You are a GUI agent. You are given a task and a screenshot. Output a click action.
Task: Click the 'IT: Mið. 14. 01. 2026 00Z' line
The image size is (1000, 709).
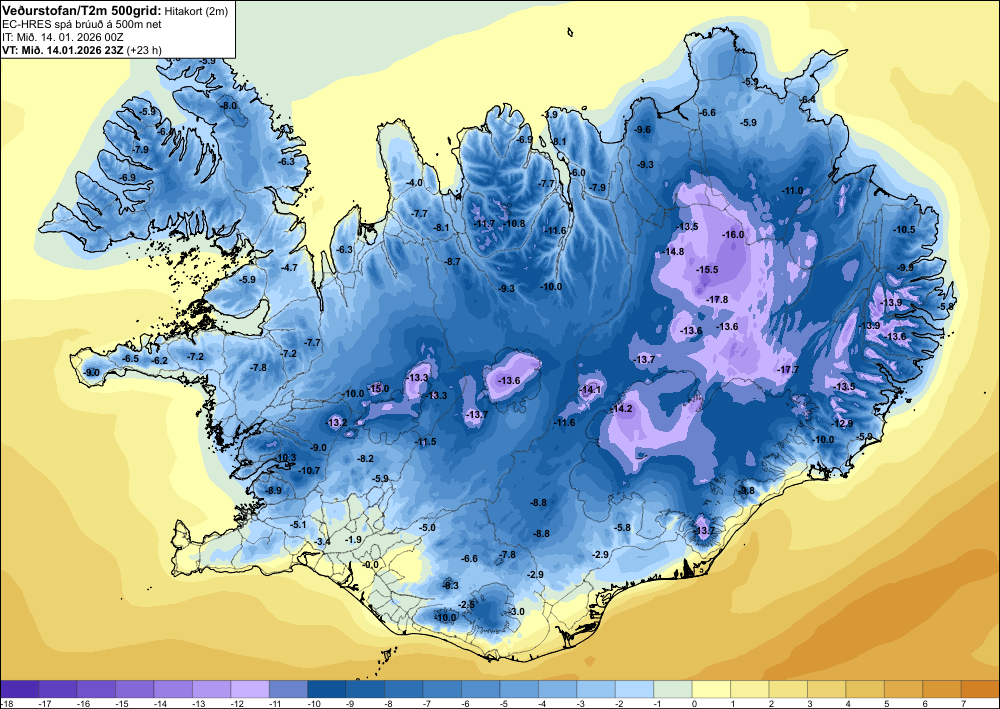point(62,37)
